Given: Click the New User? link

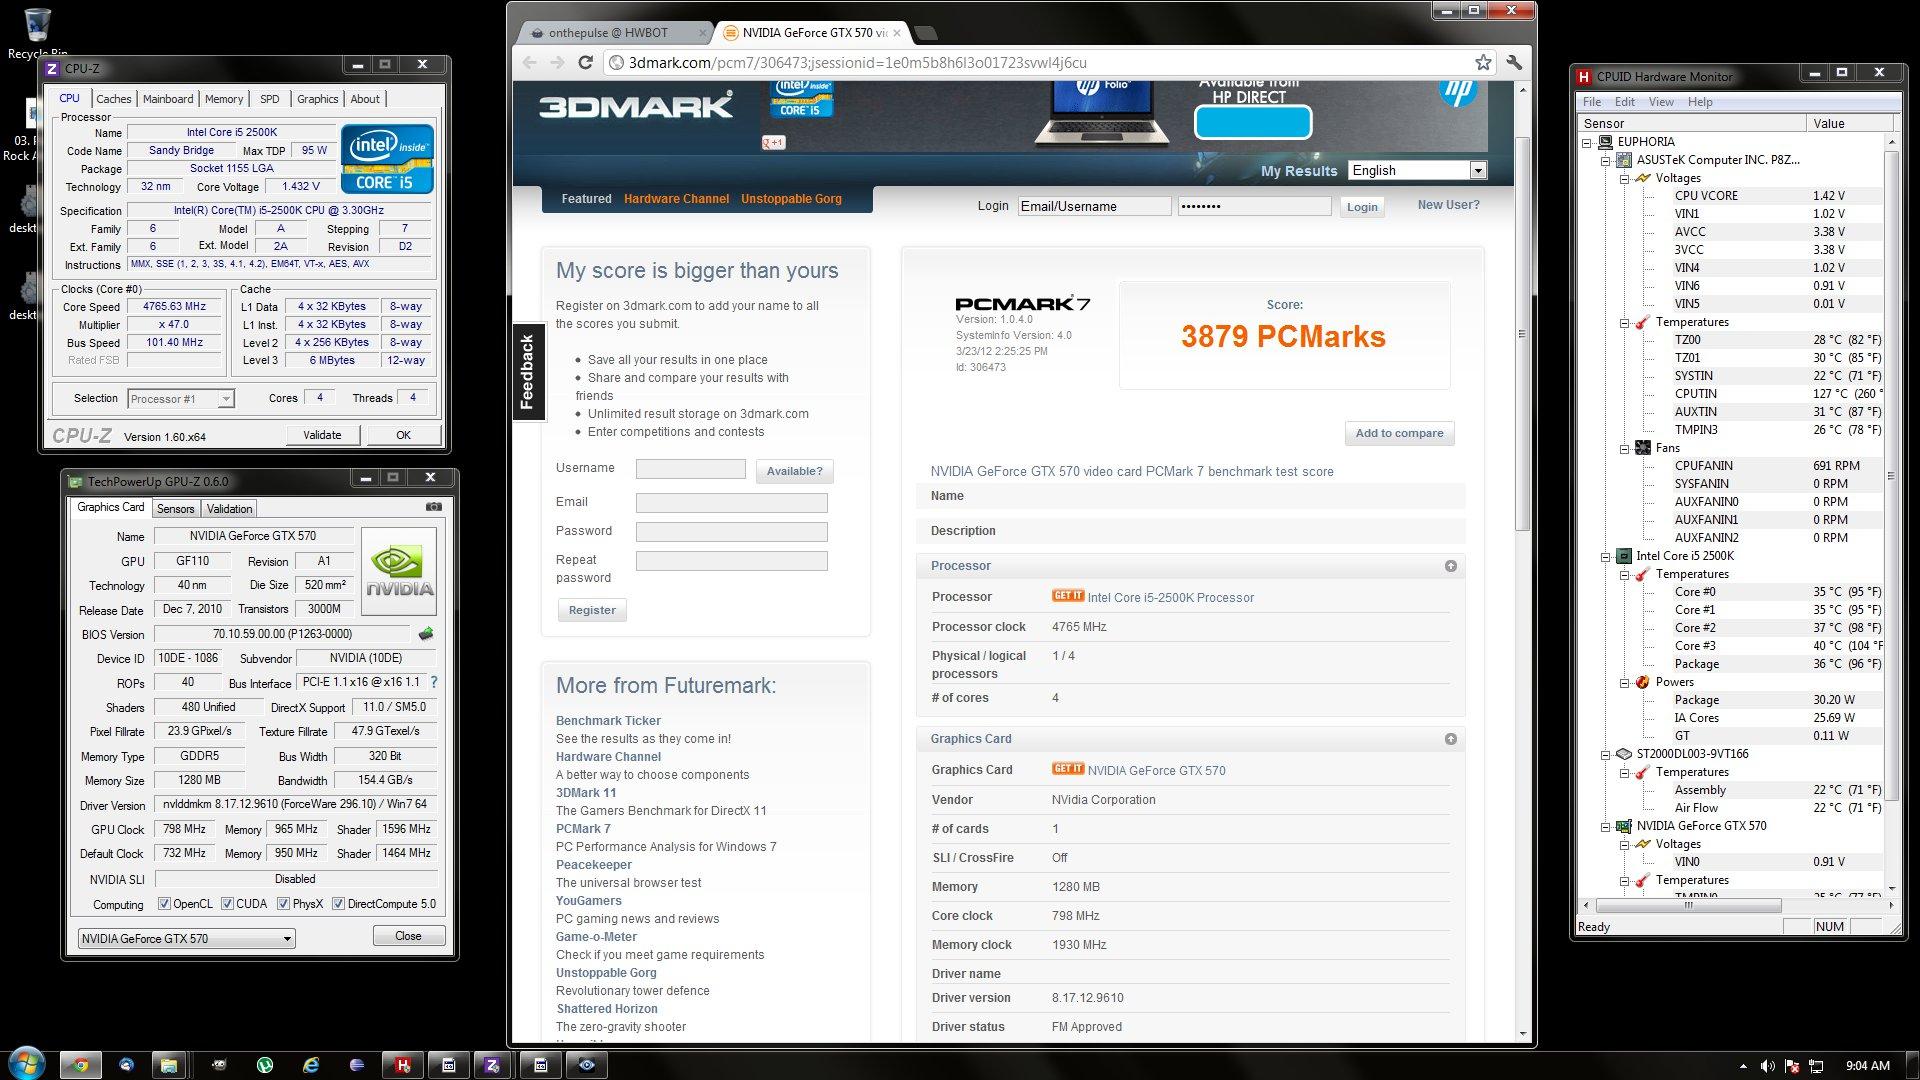Looking at the screenshot, I should (x=1448, y=205).
